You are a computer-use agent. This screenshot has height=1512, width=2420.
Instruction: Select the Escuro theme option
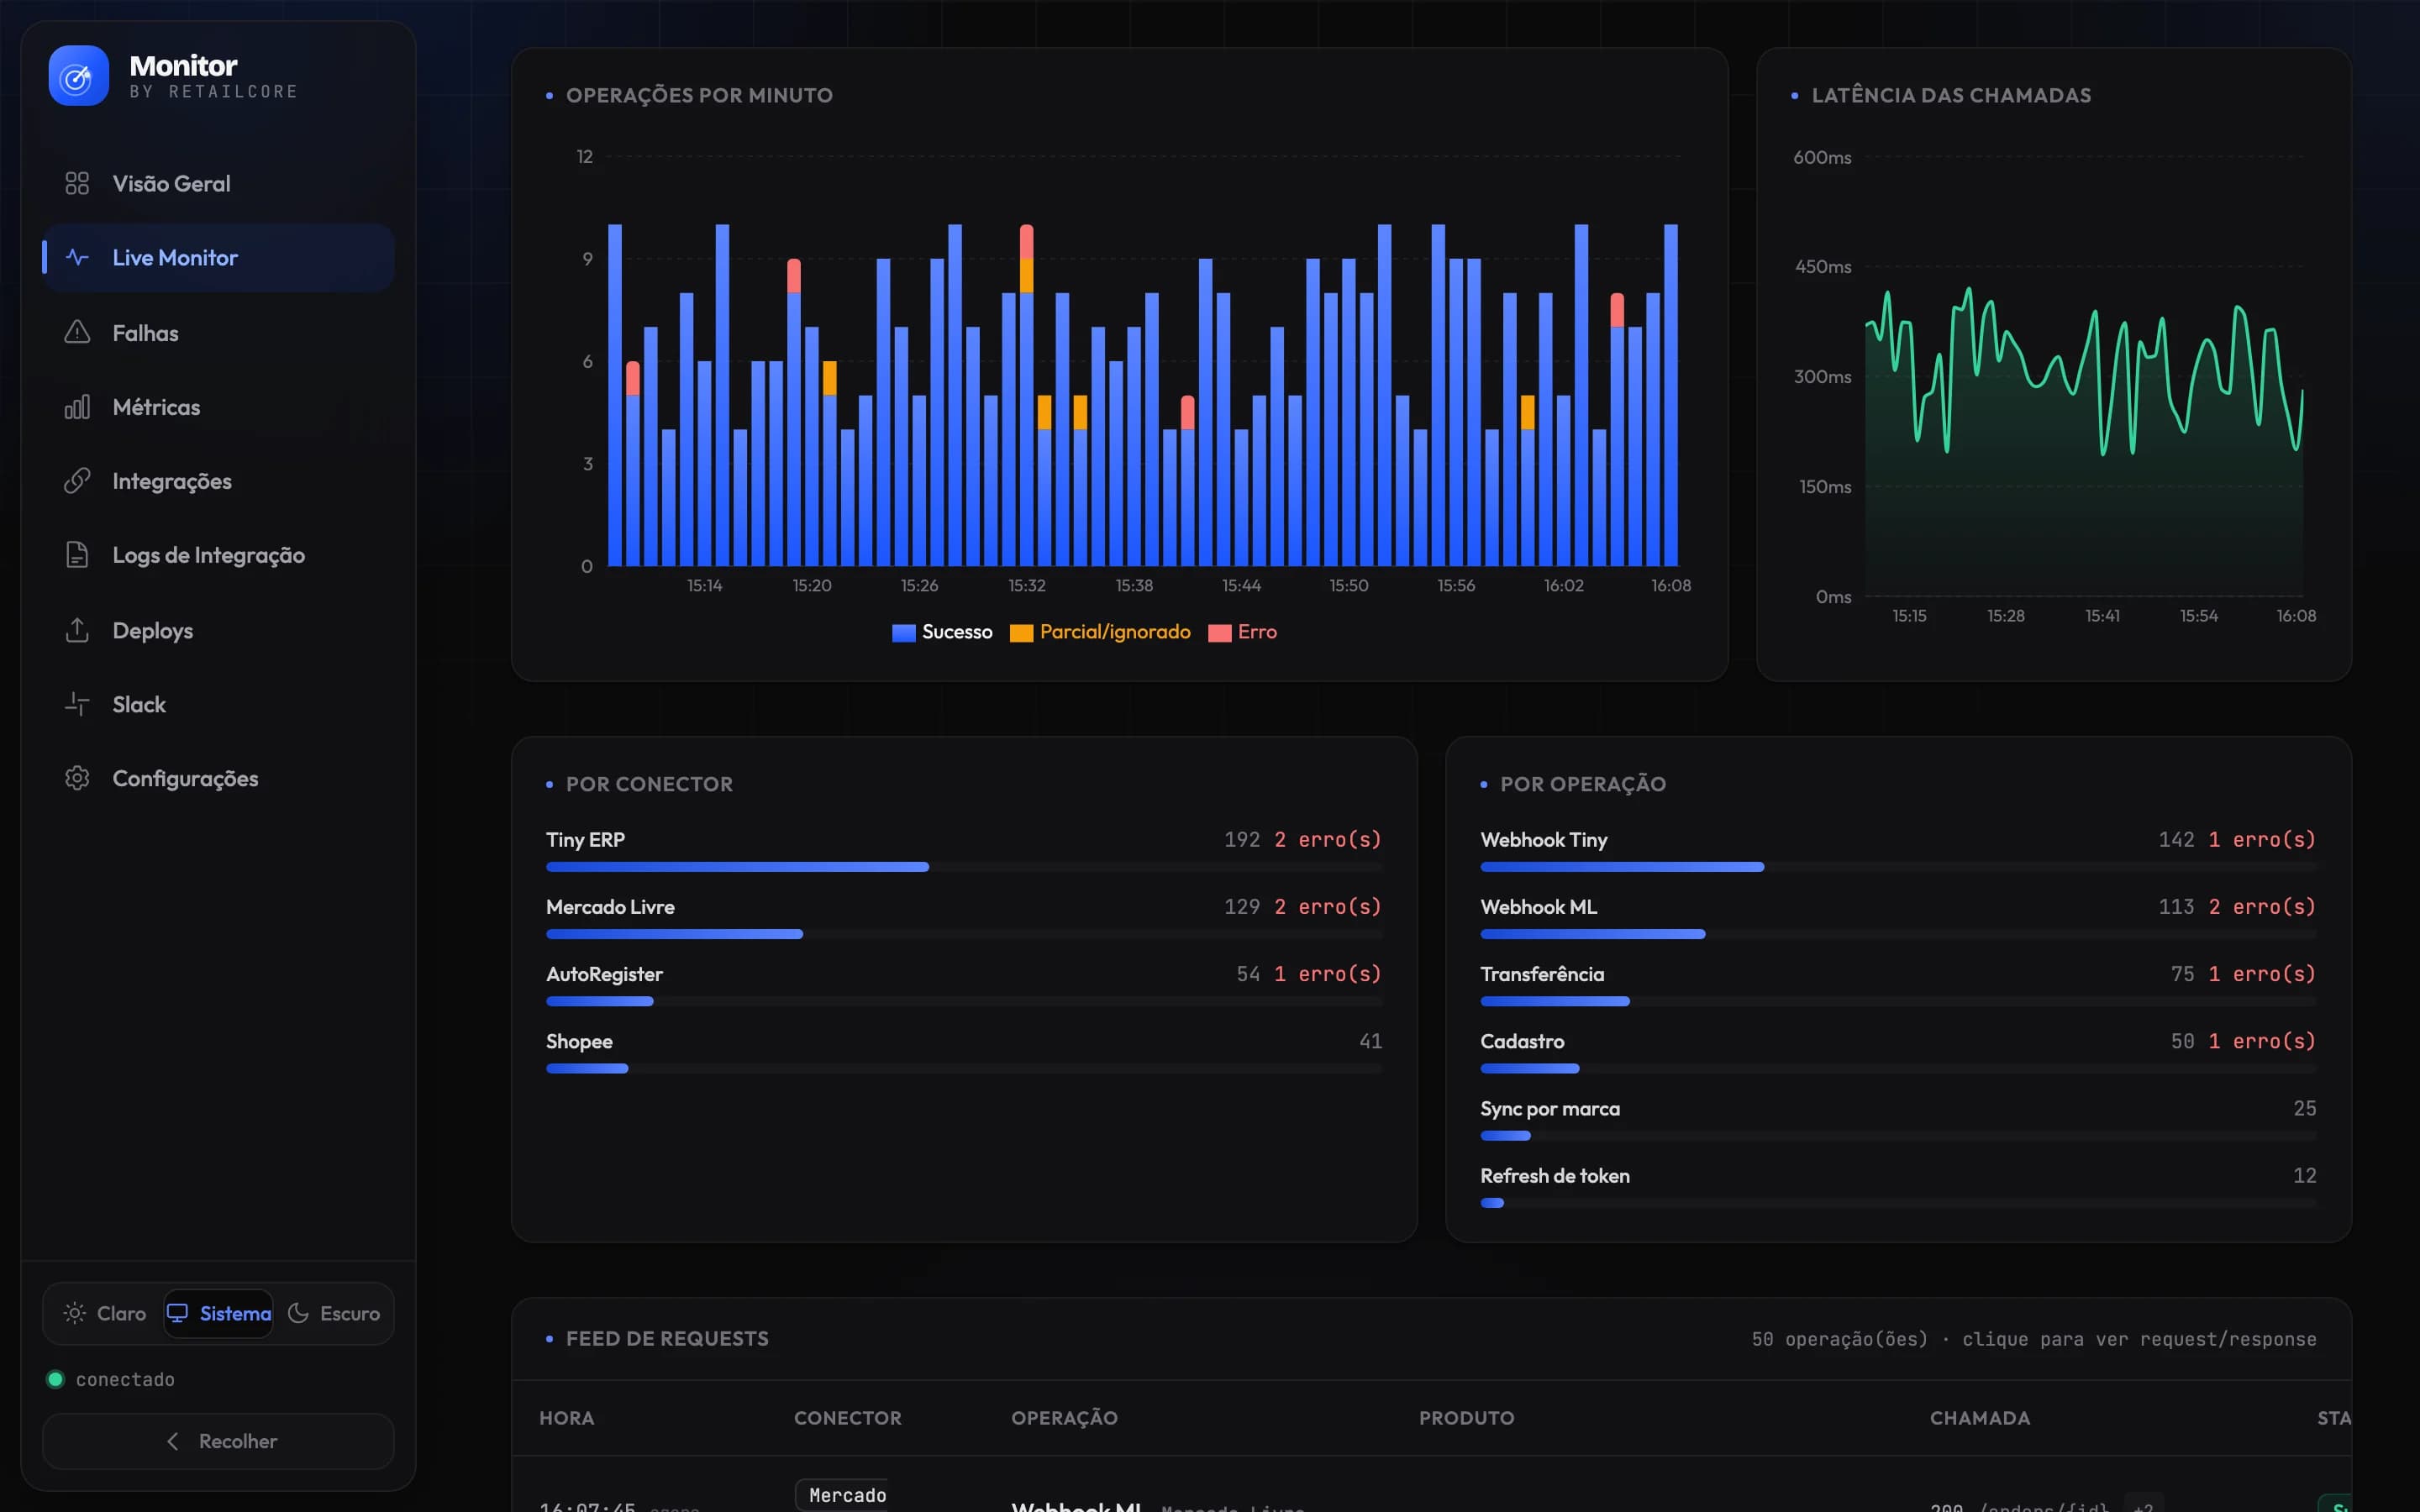(333, 1313)
